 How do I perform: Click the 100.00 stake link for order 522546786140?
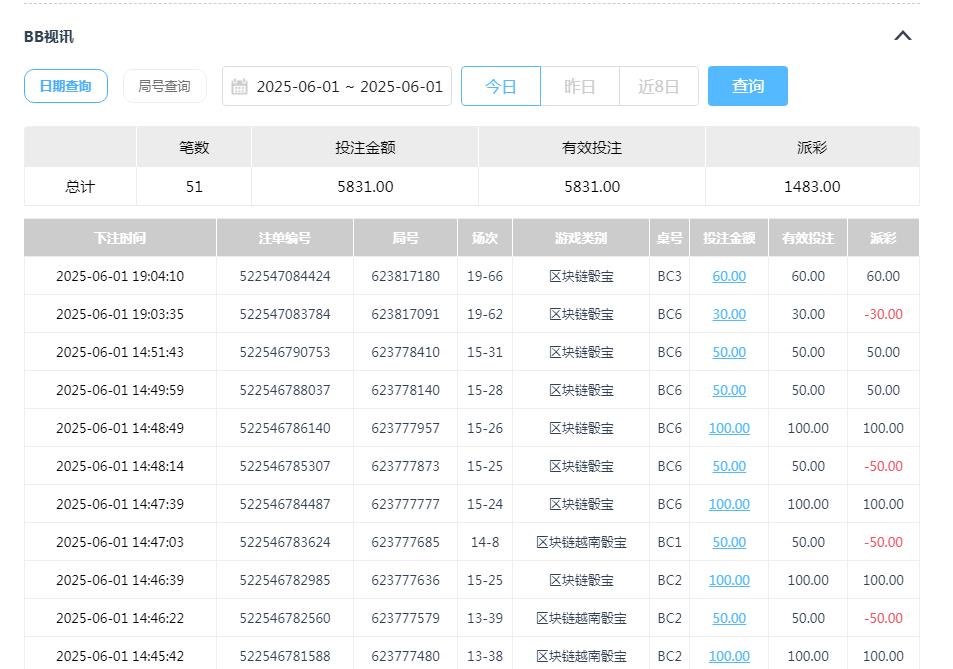coord(728,428)
